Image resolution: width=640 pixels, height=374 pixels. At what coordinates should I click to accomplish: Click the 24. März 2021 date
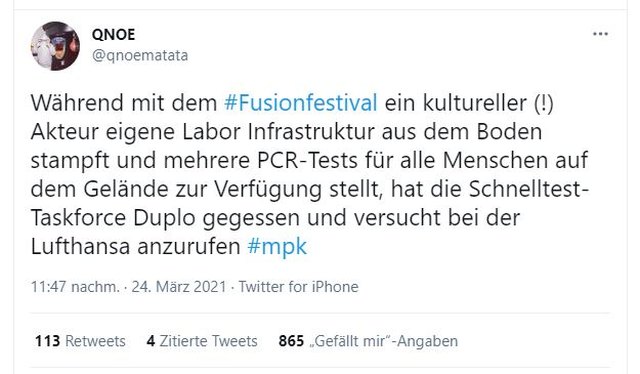tap(179, 287)
